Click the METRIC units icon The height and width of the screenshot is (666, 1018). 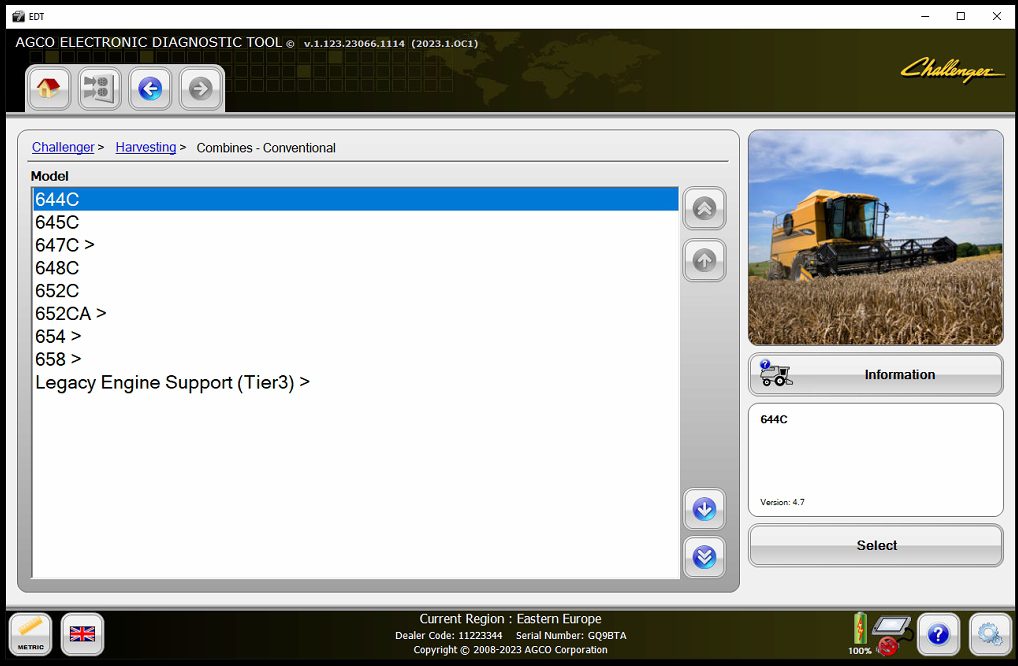[x=30, y=634]
